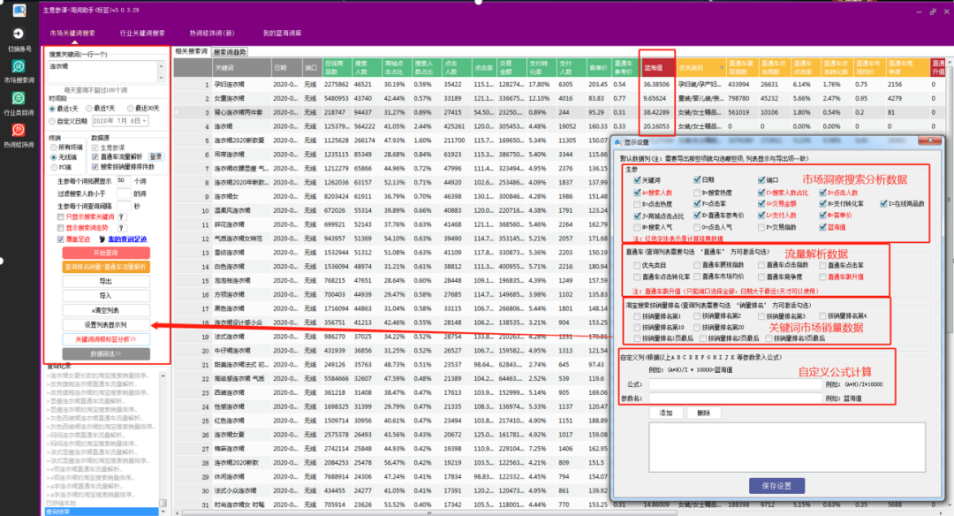Image resolution: width=954 pixels, height=516 pixels.
Task: Toggle 日期 checkbox in 显示设置 dialog
Action: pos(697,180)
